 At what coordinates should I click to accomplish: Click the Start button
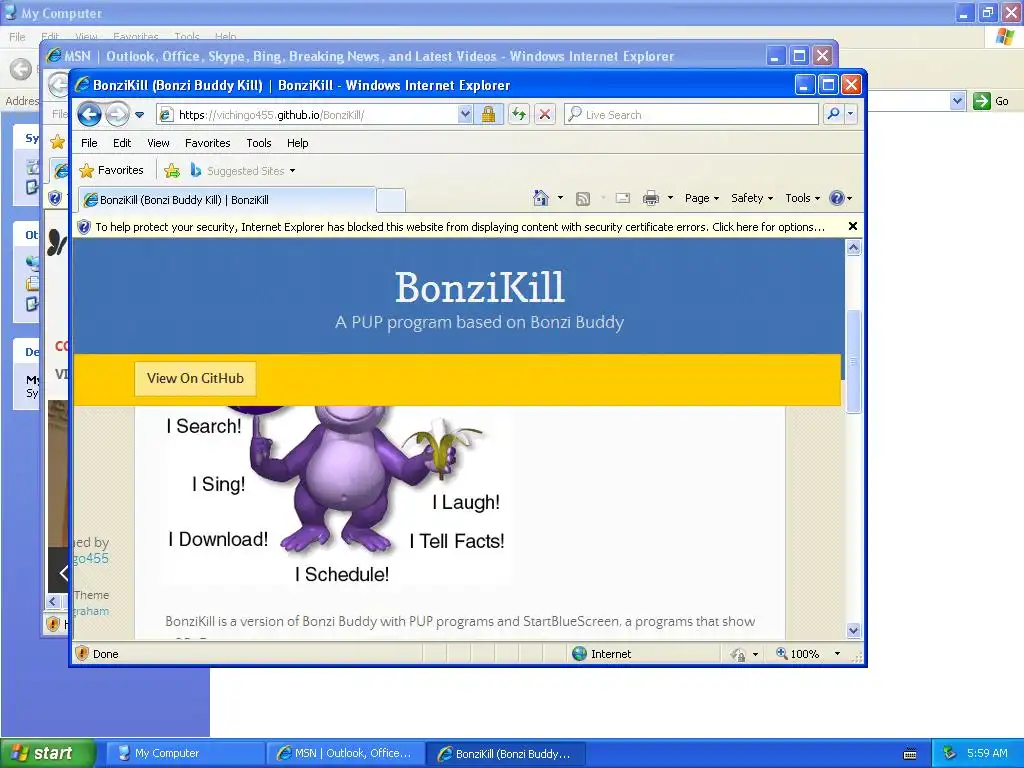(48, 753)
